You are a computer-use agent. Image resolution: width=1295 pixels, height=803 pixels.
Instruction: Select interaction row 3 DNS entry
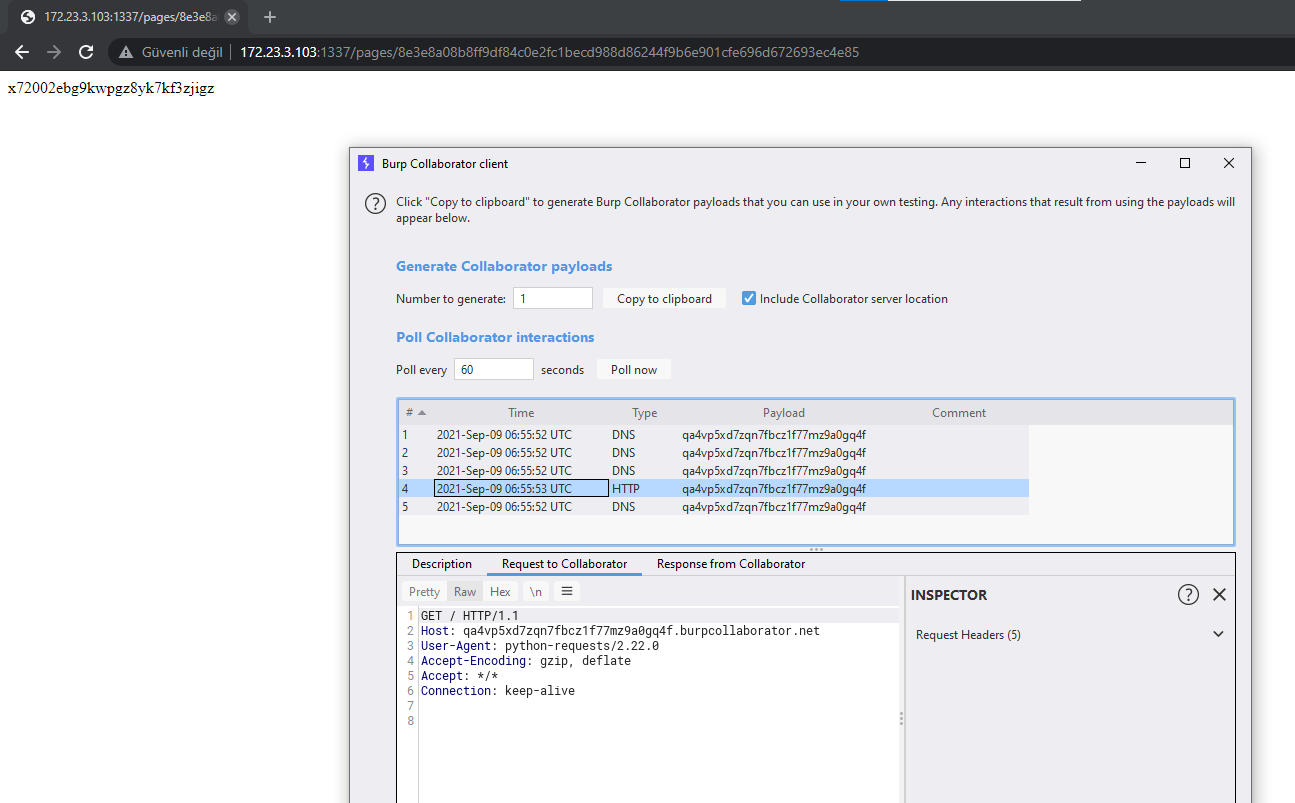click(714, 471)
